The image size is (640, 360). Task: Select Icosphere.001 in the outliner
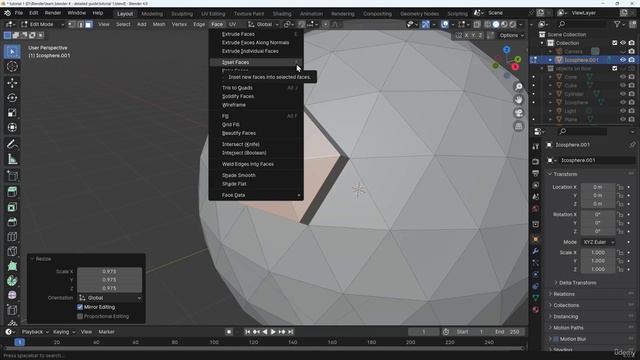[x=581, y=60]
